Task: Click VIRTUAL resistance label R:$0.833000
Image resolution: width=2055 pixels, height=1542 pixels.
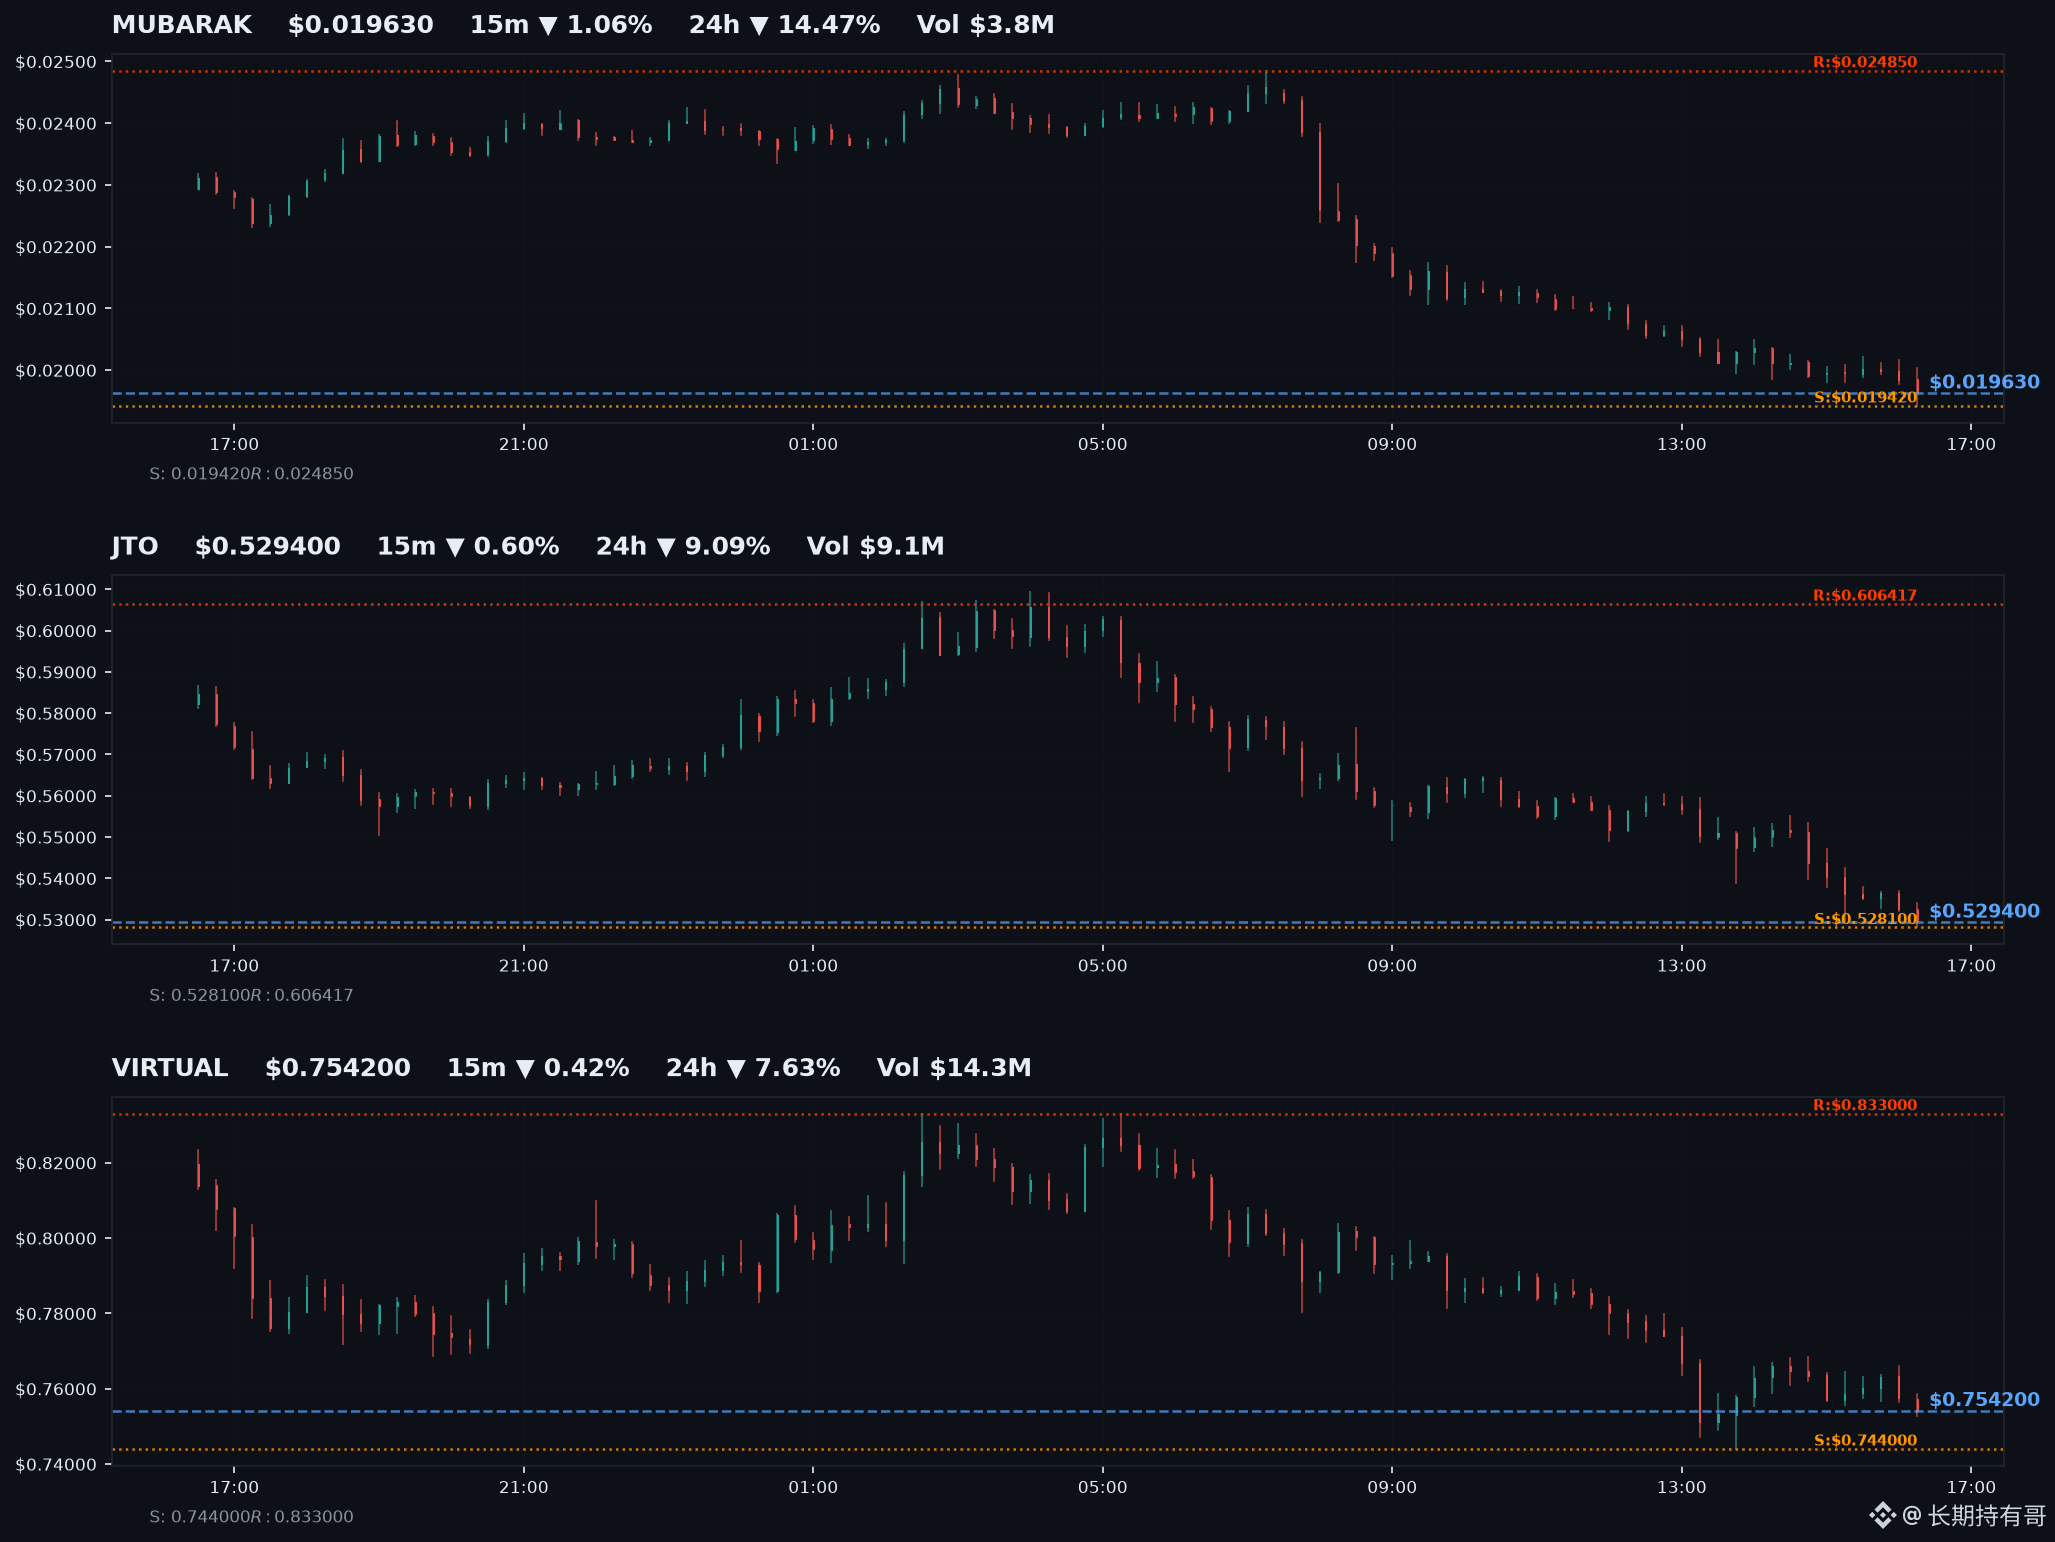Action: (1865, 1105)
